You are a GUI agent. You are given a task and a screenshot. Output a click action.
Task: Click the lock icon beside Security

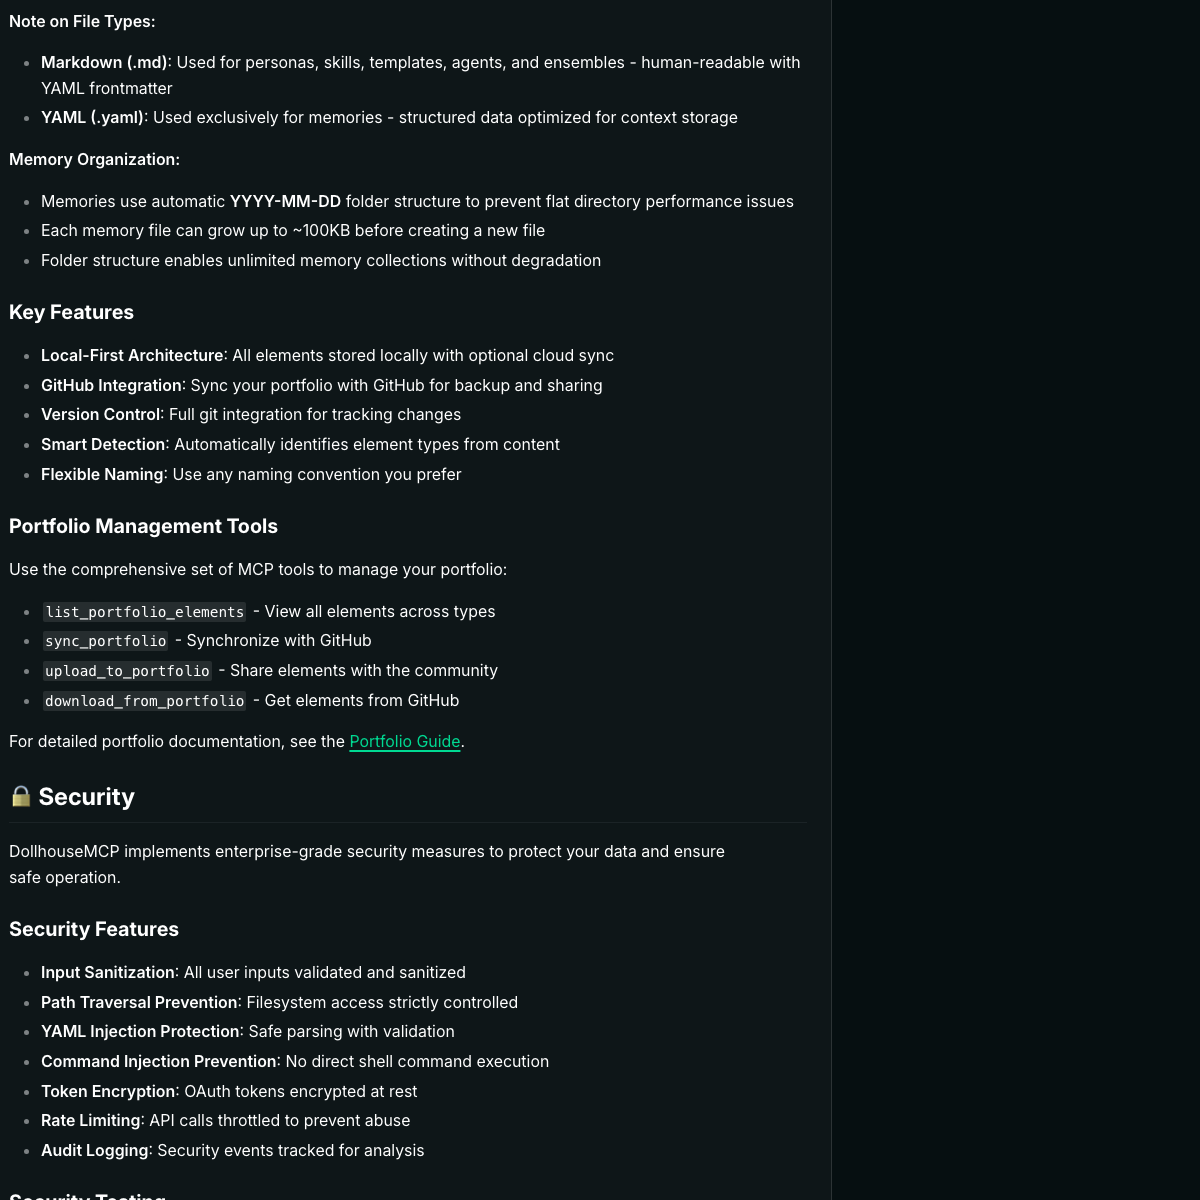pos(21,796)
